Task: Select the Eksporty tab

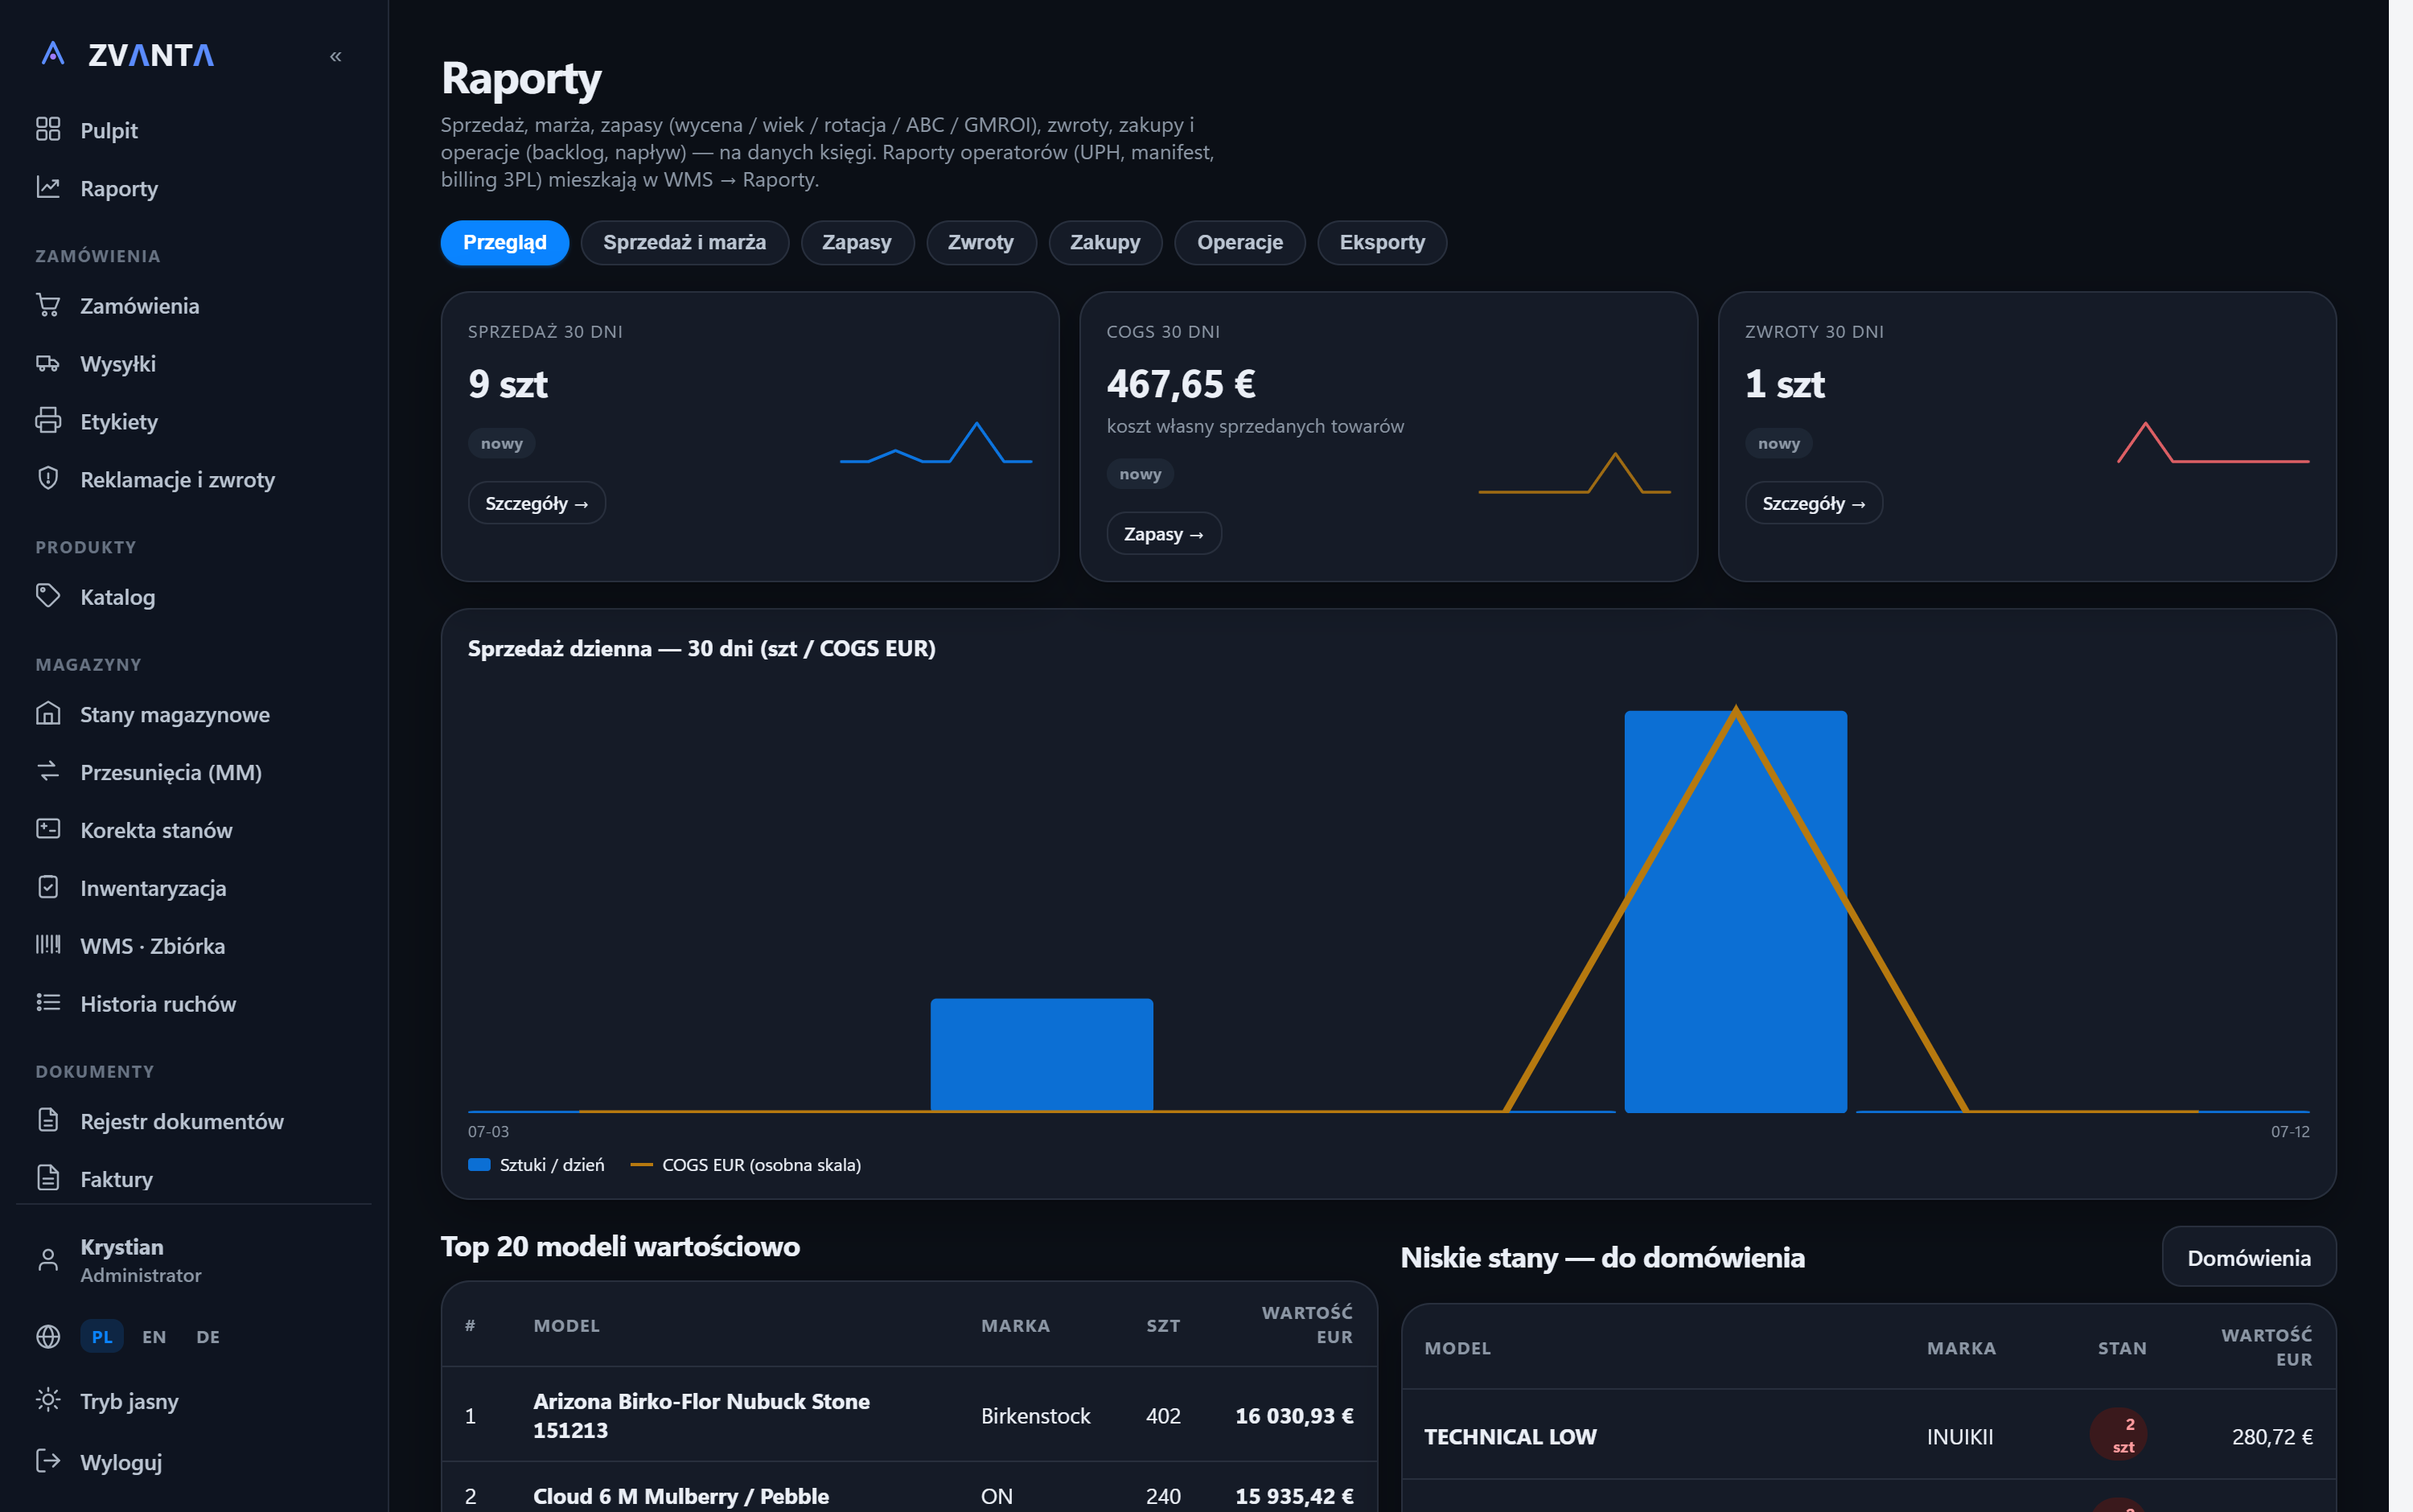Action: coord(1381,242)
